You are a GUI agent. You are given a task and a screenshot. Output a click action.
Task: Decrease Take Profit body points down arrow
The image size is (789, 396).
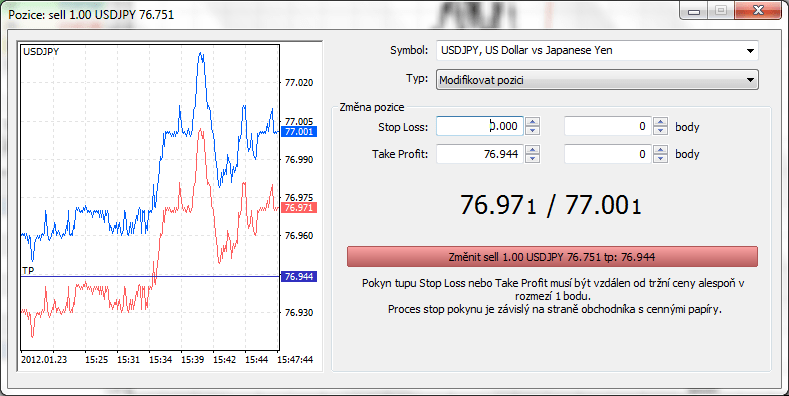coord(661,159)
